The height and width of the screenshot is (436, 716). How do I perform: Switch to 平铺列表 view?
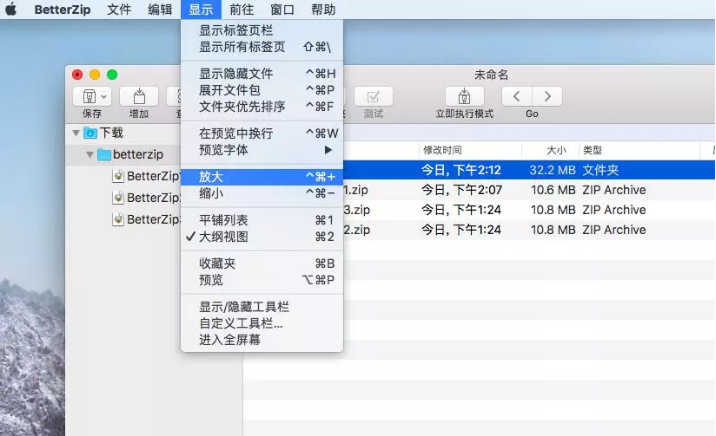(262, 220)
